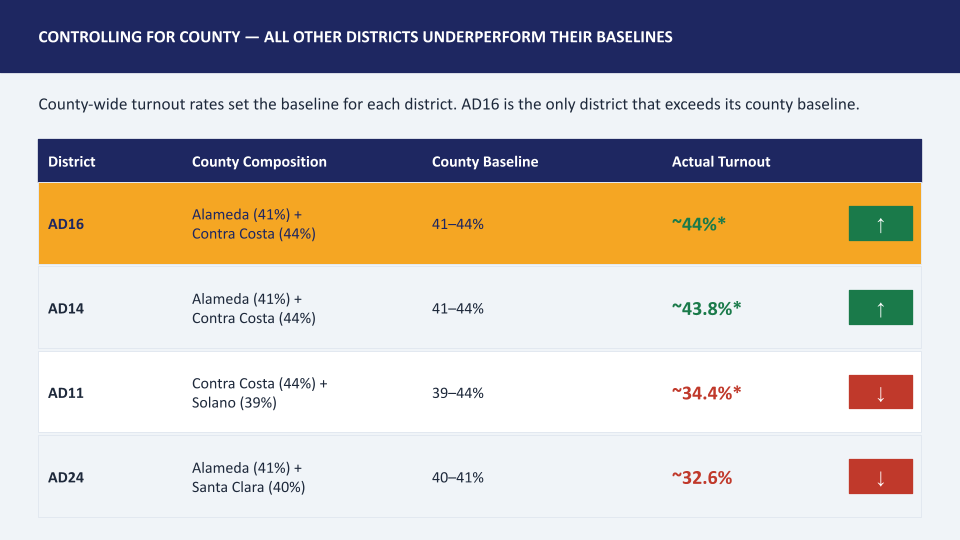Viewport: 960px width, 540px height.
Task: Select the District column header
Action: tap(72, 162)
